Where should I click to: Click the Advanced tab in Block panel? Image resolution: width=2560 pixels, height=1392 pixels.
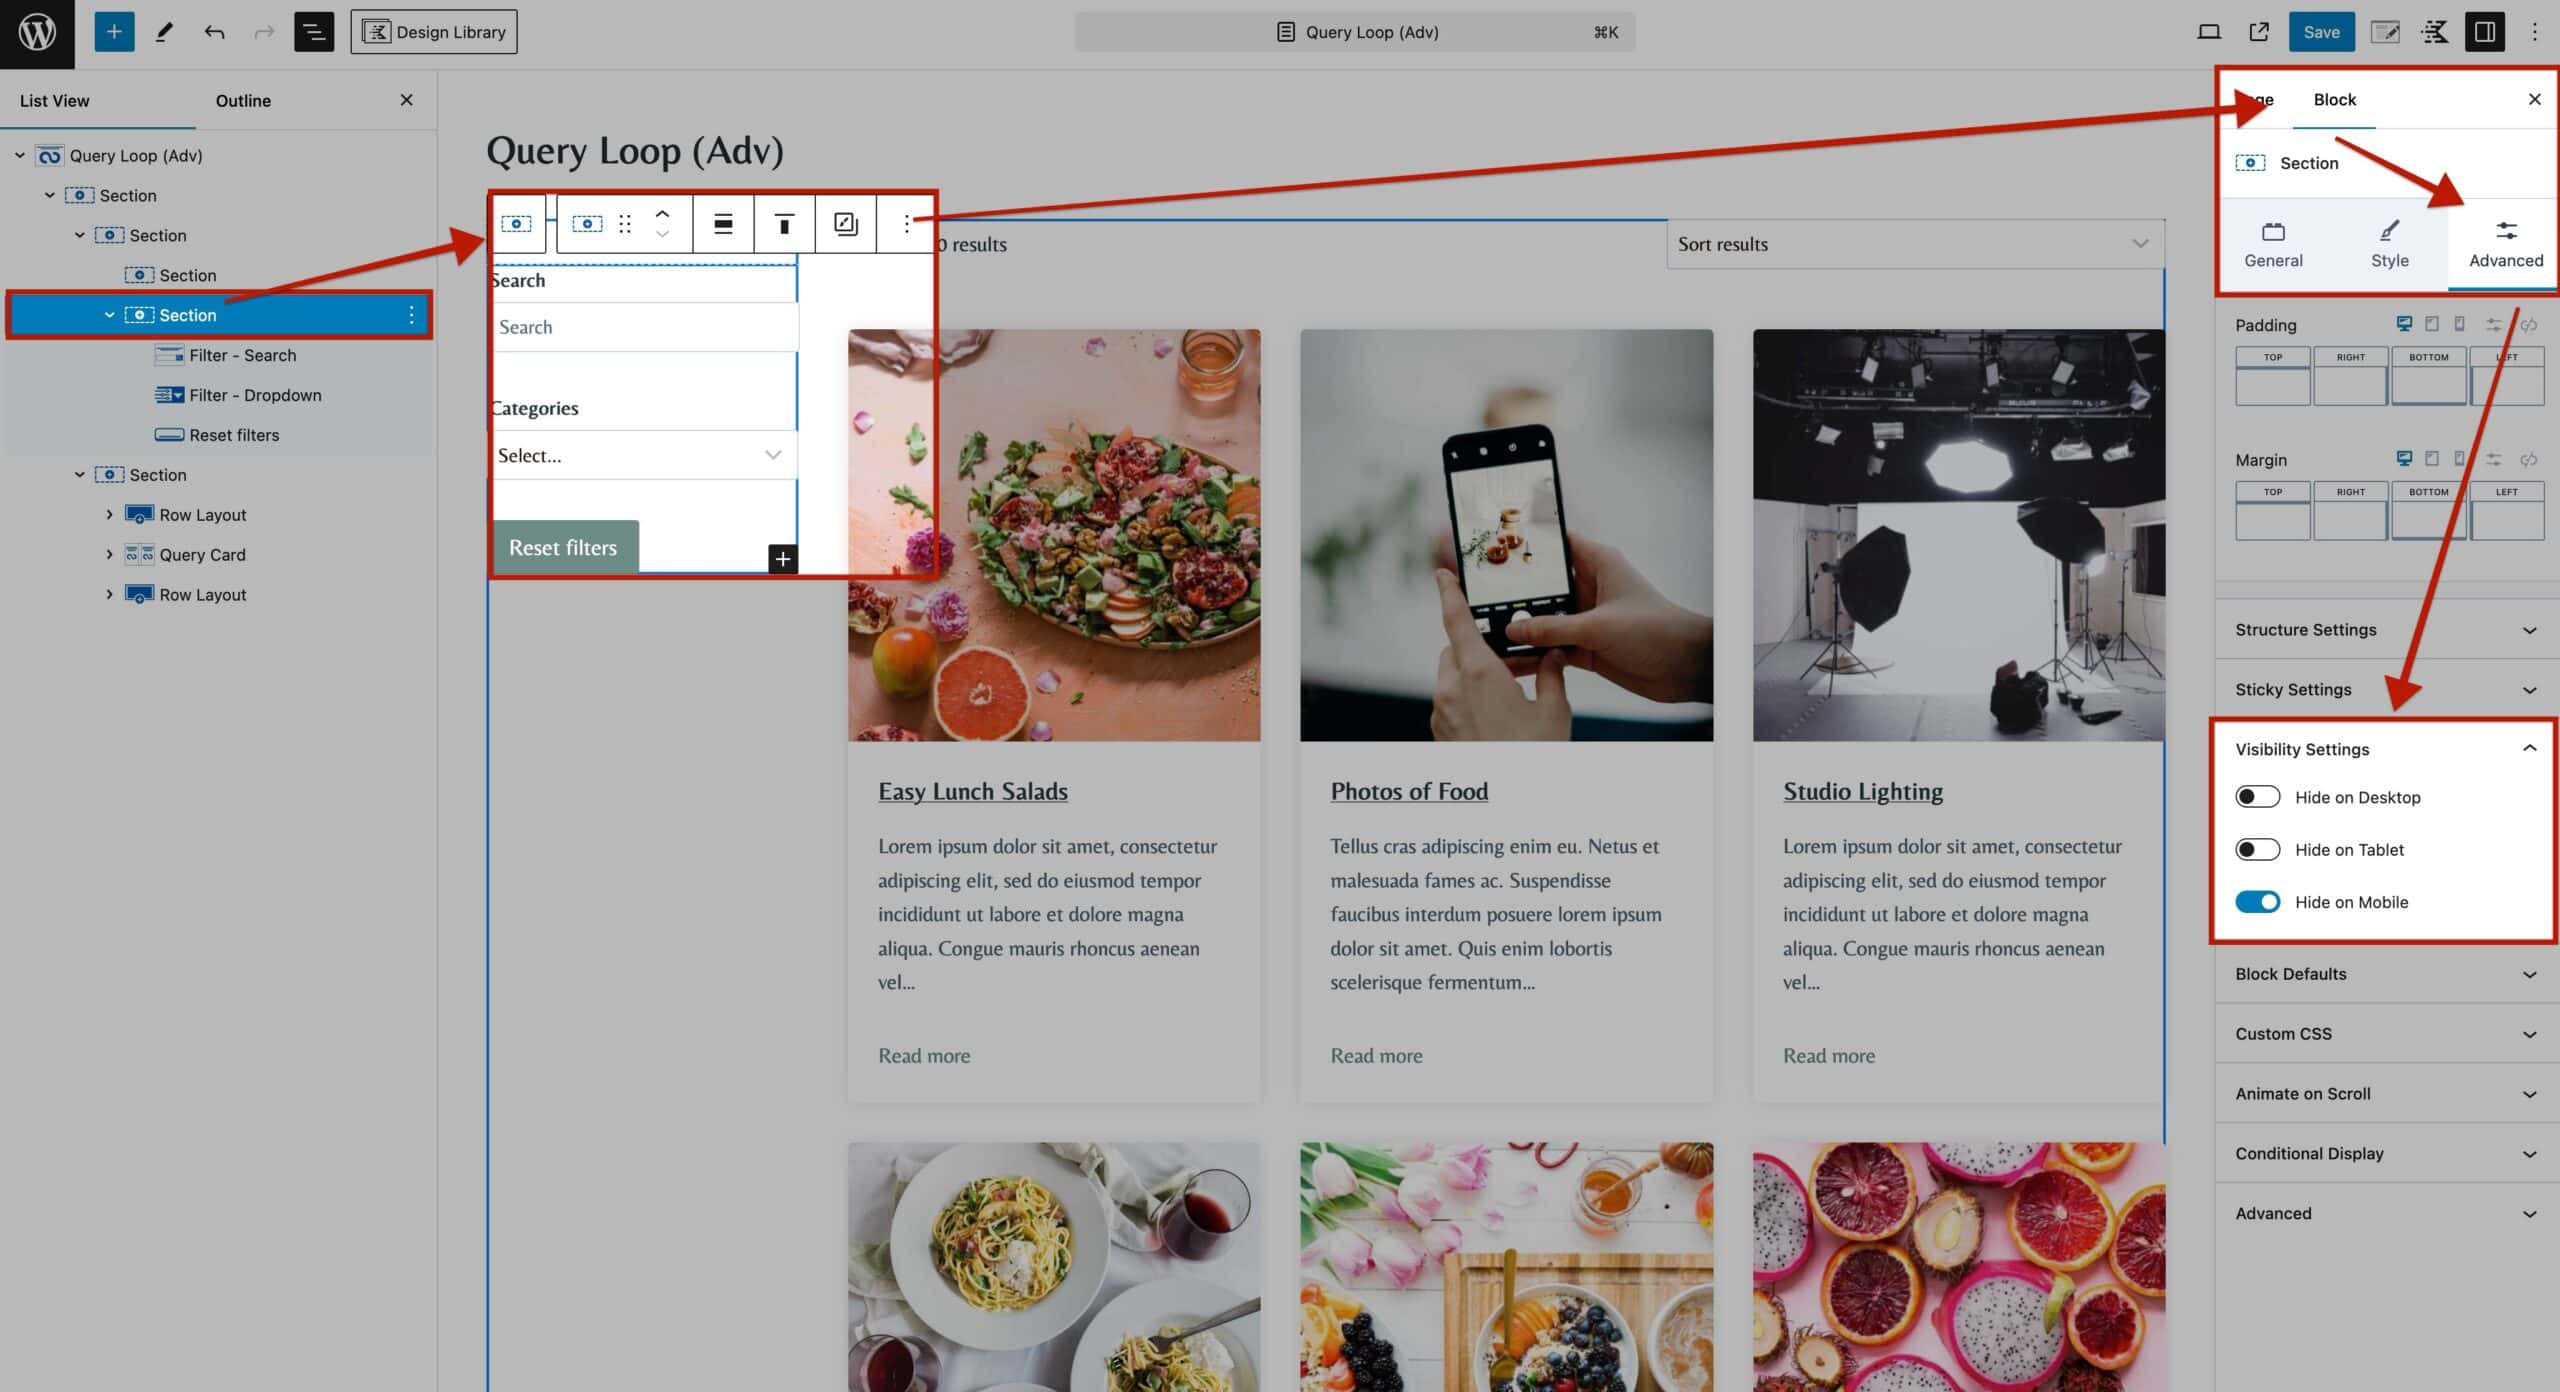tap(2505, 240)
